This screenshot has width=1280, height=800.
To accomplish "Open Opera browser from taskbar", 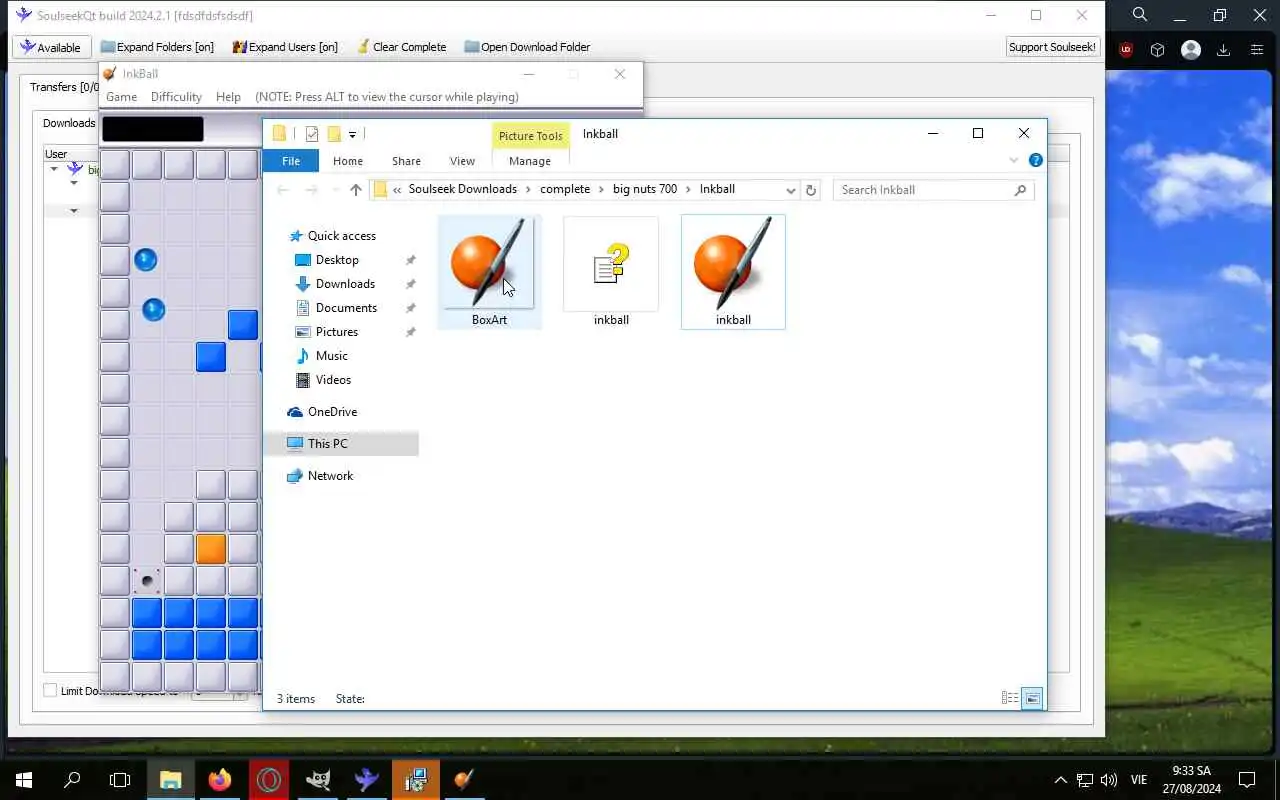I will (269, 780).
